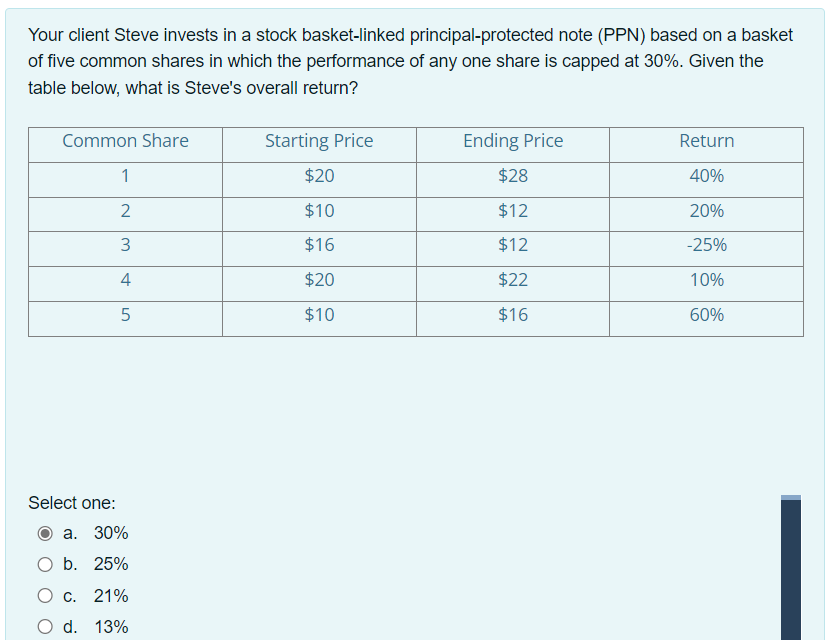Click the Common Share column header
This screenshot has width=828, height=640.
[x=125, y=141]
